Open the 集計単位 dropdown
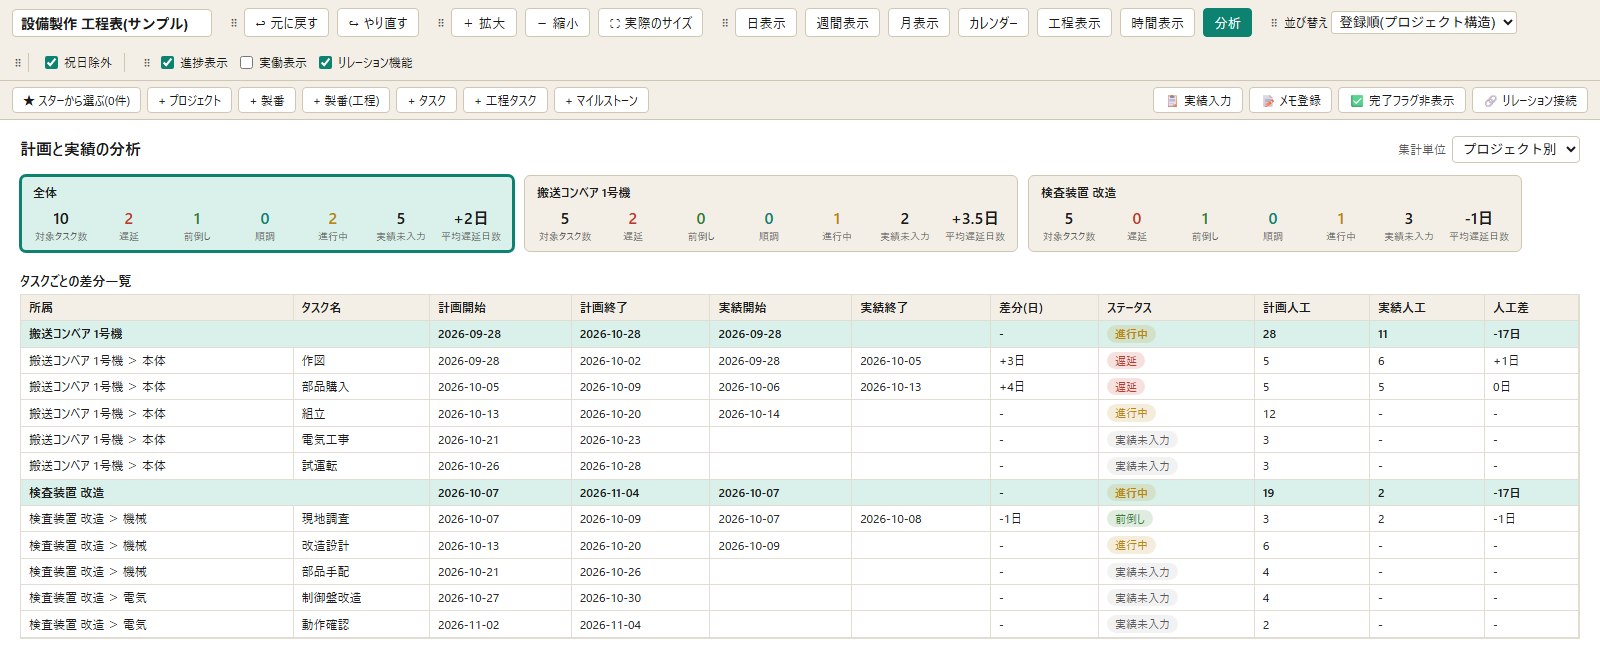 point(1516,149)
